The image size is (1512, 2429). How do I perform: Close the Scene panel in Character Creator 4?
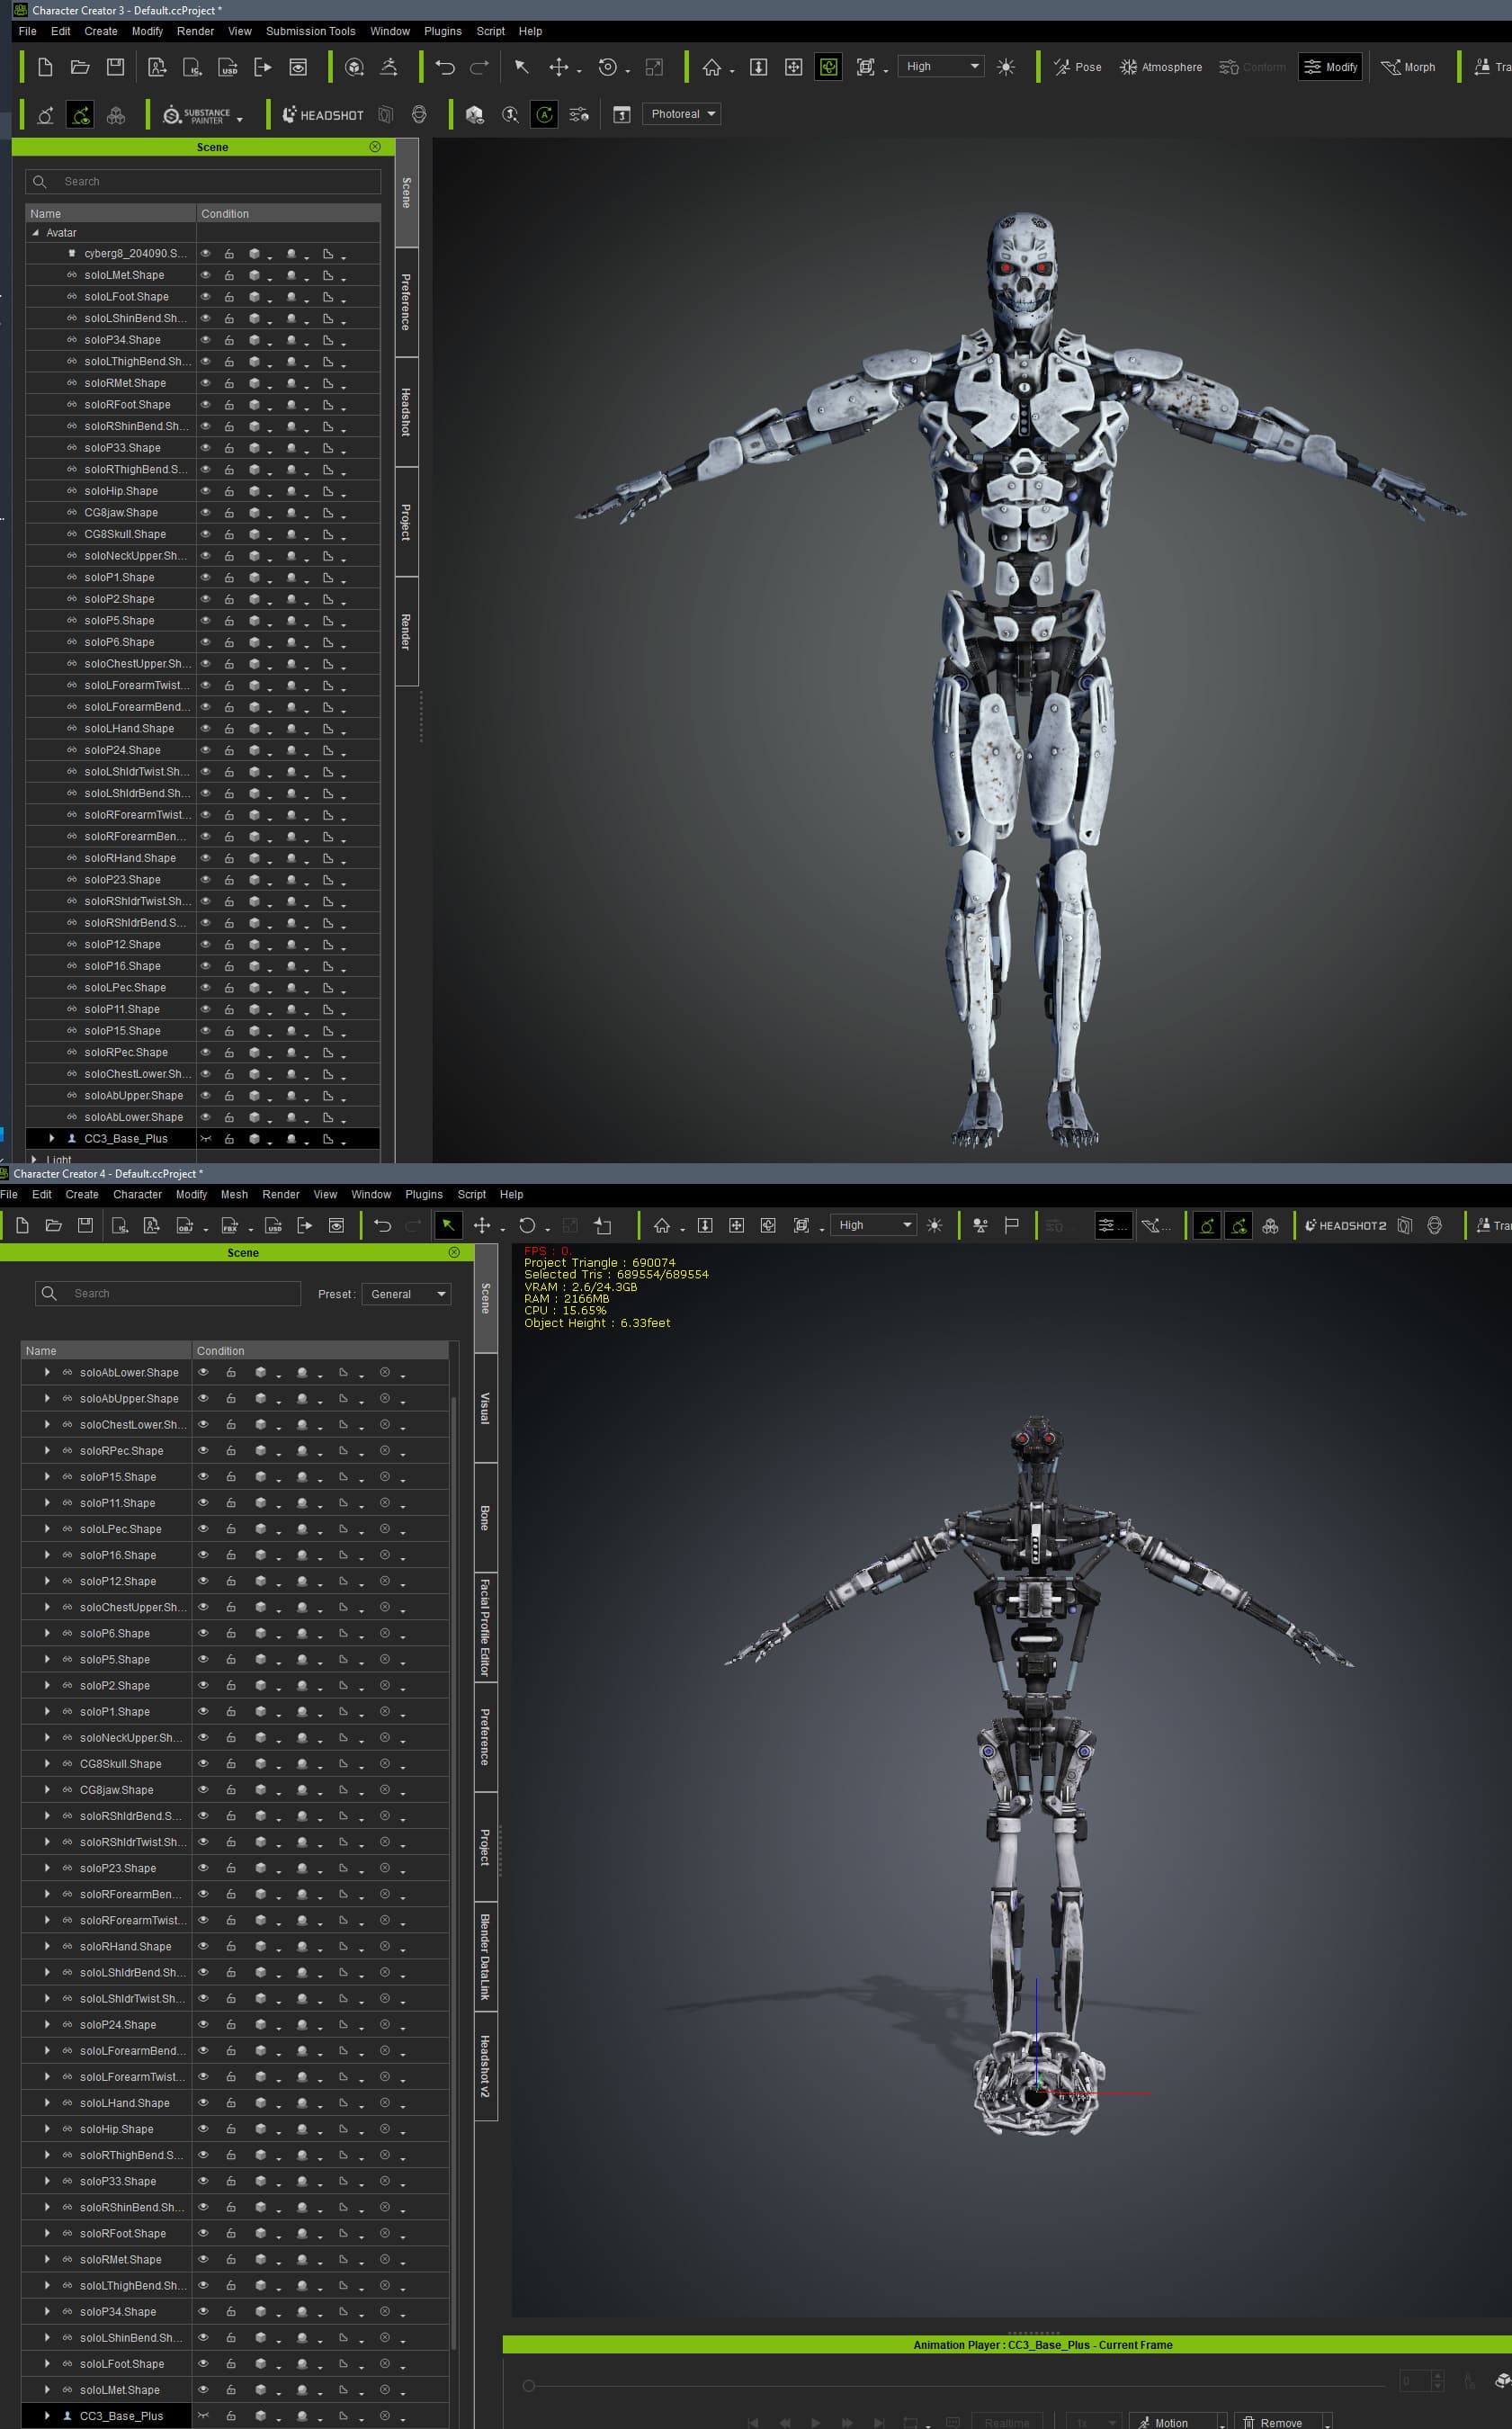(x=454, y=1252)
